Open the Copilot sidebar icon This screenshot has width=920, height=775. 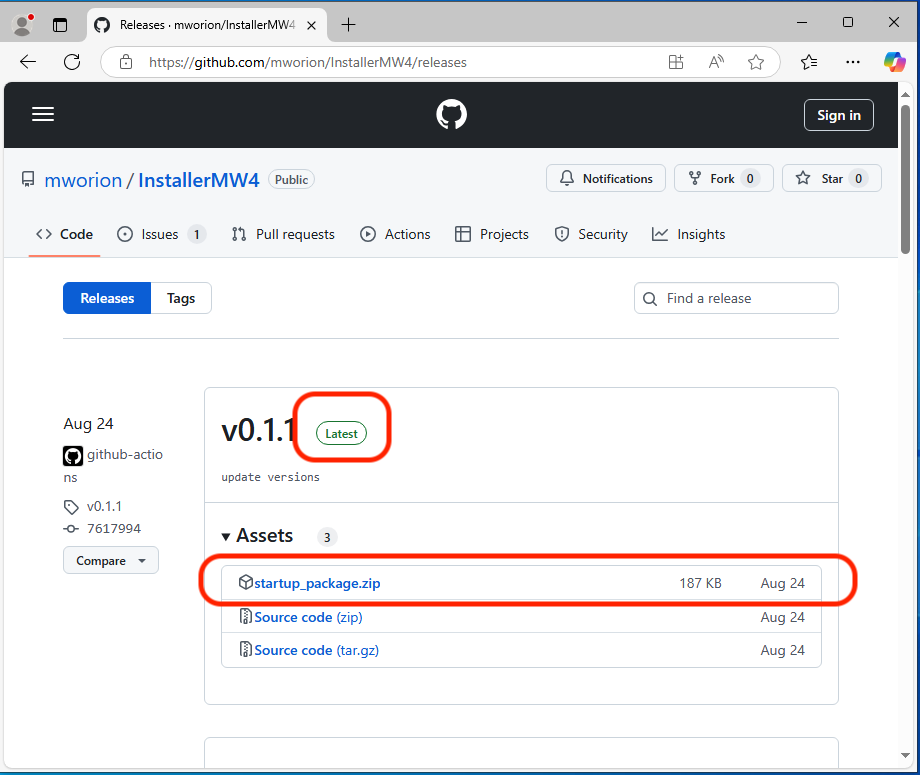point(895,62)
